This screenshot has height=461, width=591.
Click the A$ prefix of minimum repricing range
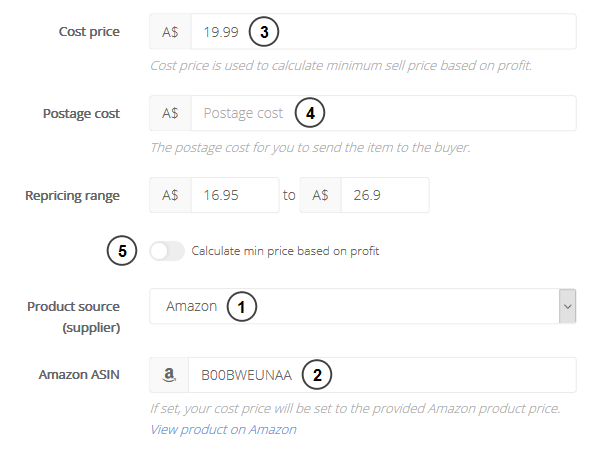point(170,195)
